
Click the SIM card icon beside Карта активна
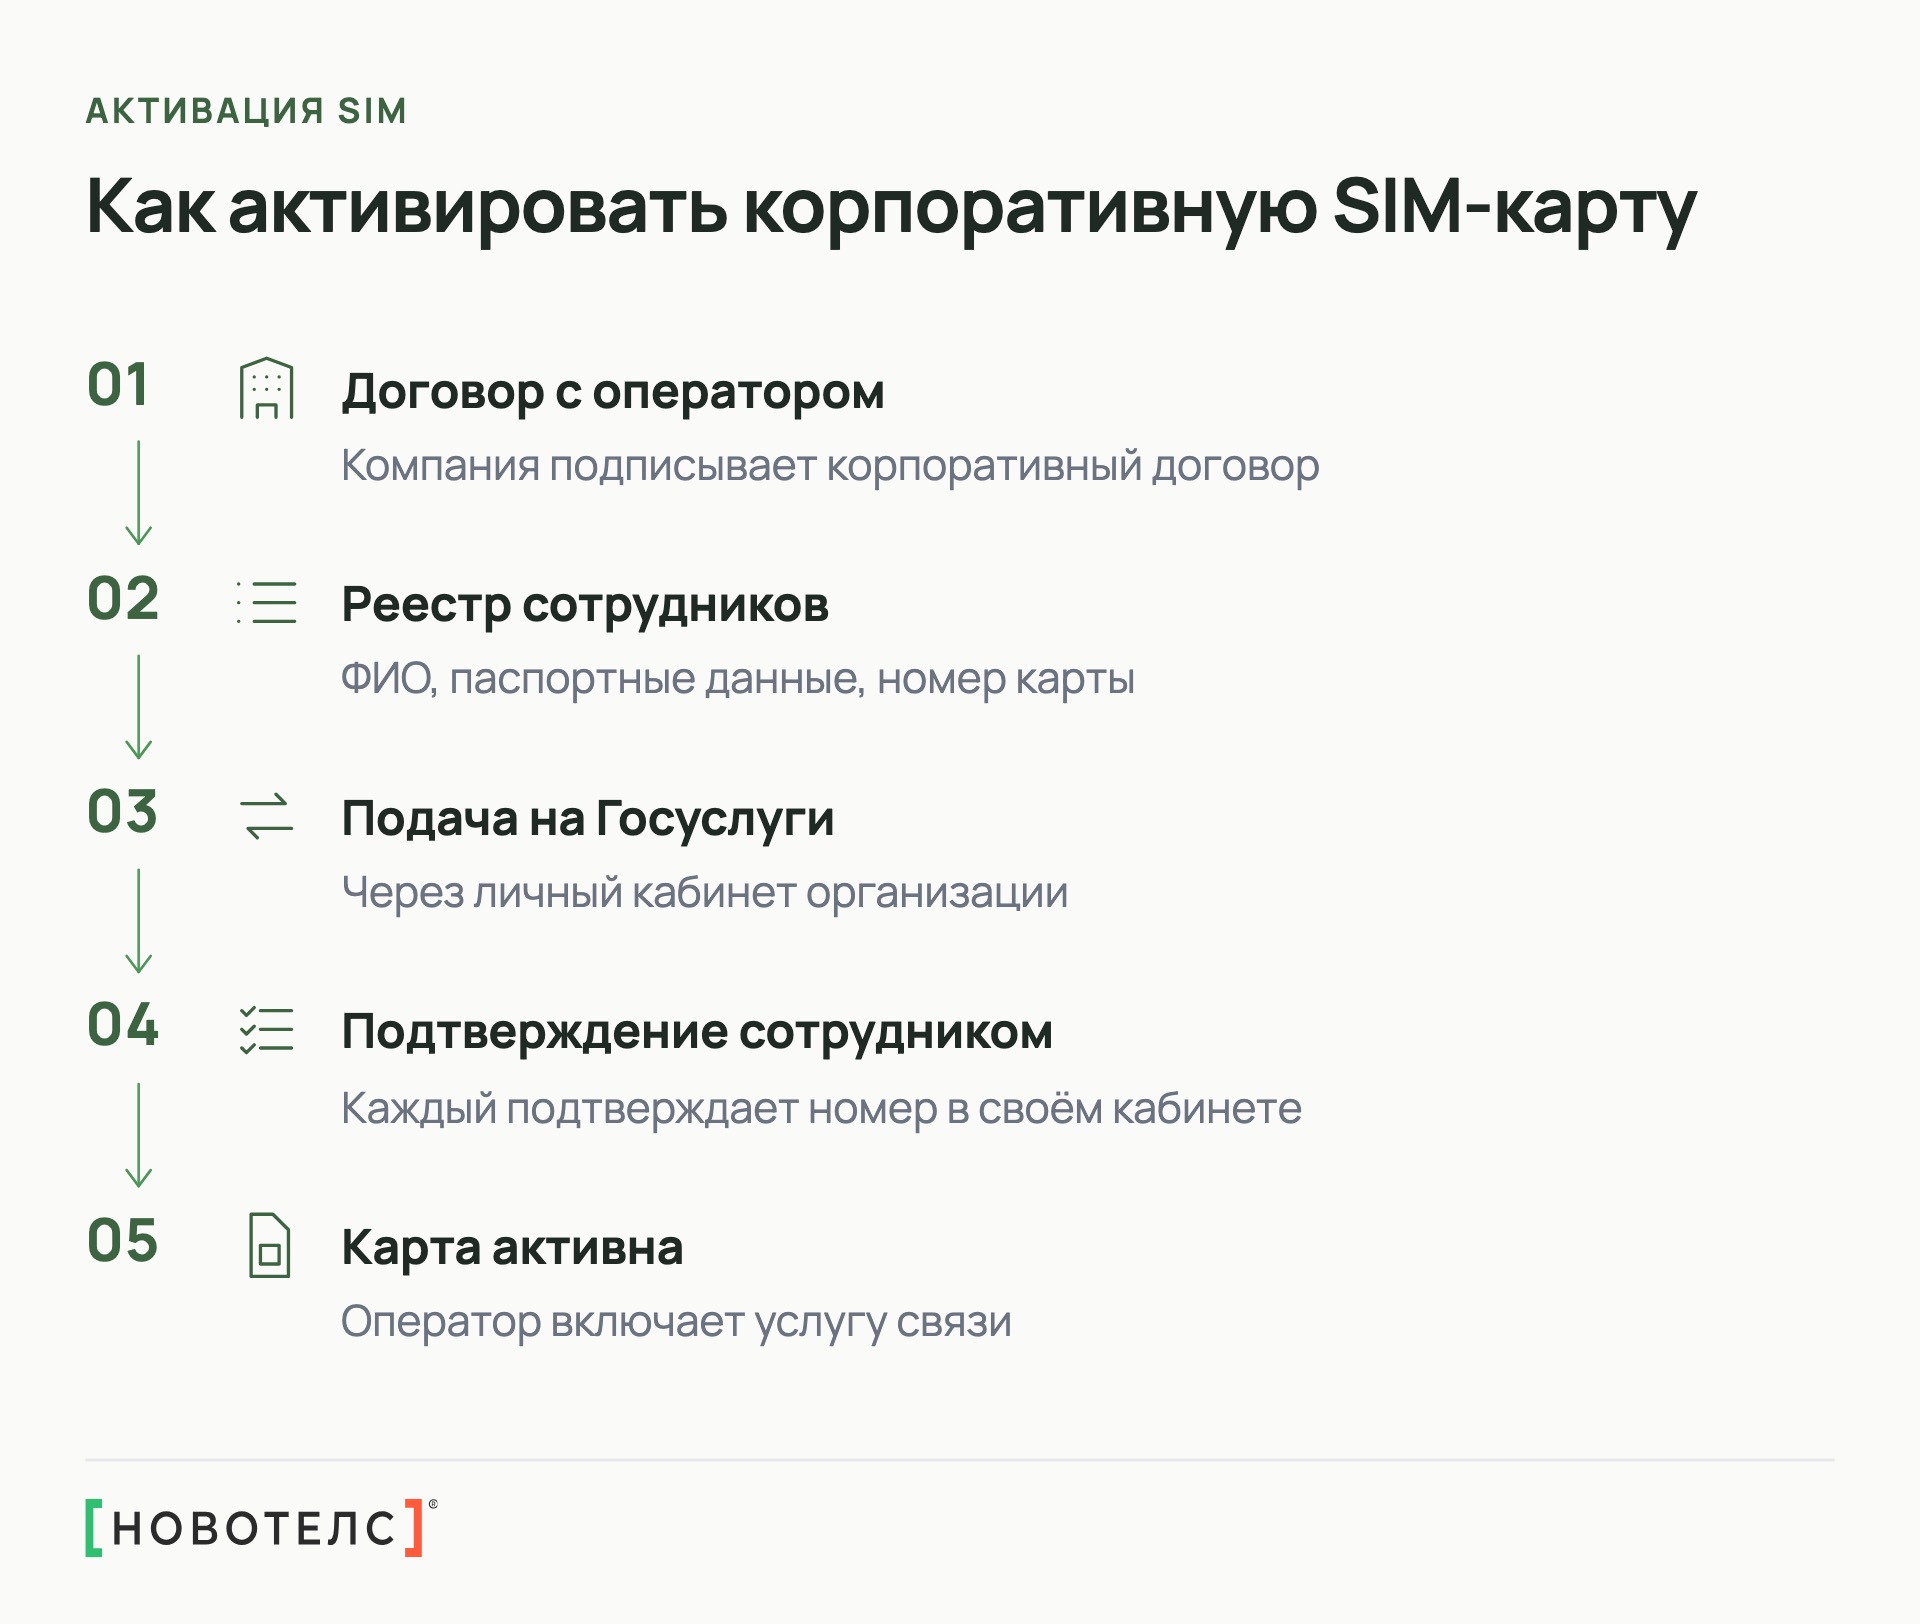269,1245
